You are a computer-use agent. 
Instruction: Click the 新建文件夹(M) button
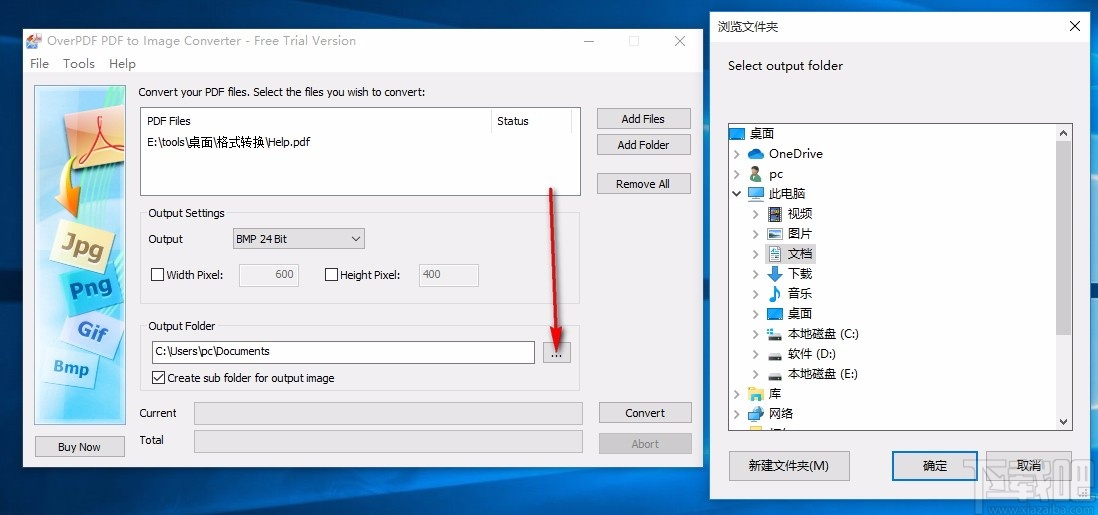pyautogui.click(x=789, y=465)
